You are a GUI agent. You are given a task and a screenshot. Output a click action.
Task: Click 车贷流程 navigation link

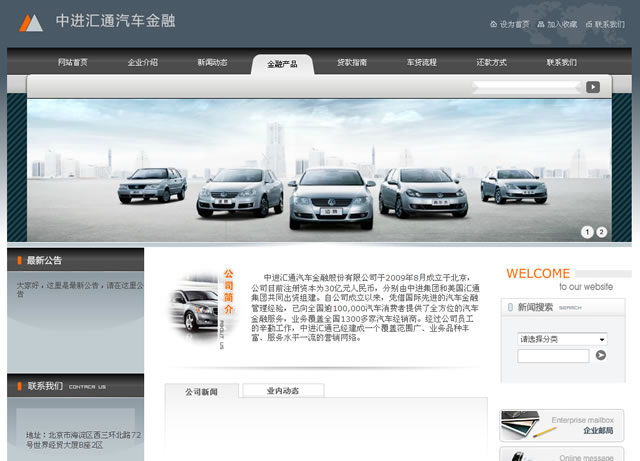click(422, 62)
